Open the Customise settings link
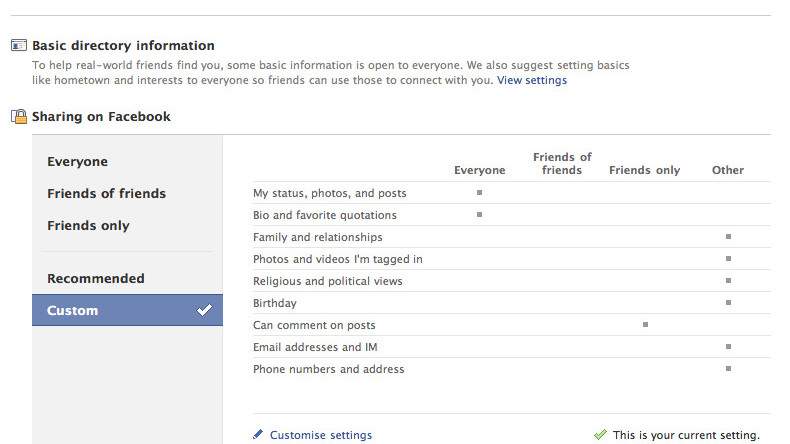 (x=321, y=435)
